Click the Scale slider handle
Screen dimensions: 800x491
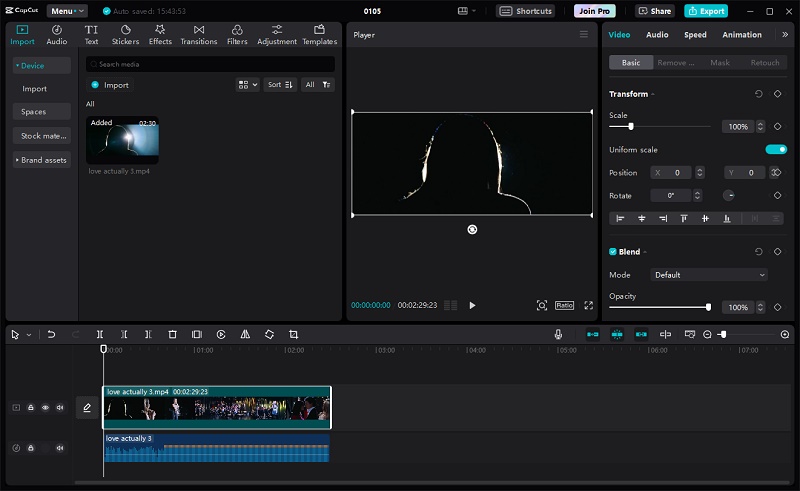[x=631, y=127]
